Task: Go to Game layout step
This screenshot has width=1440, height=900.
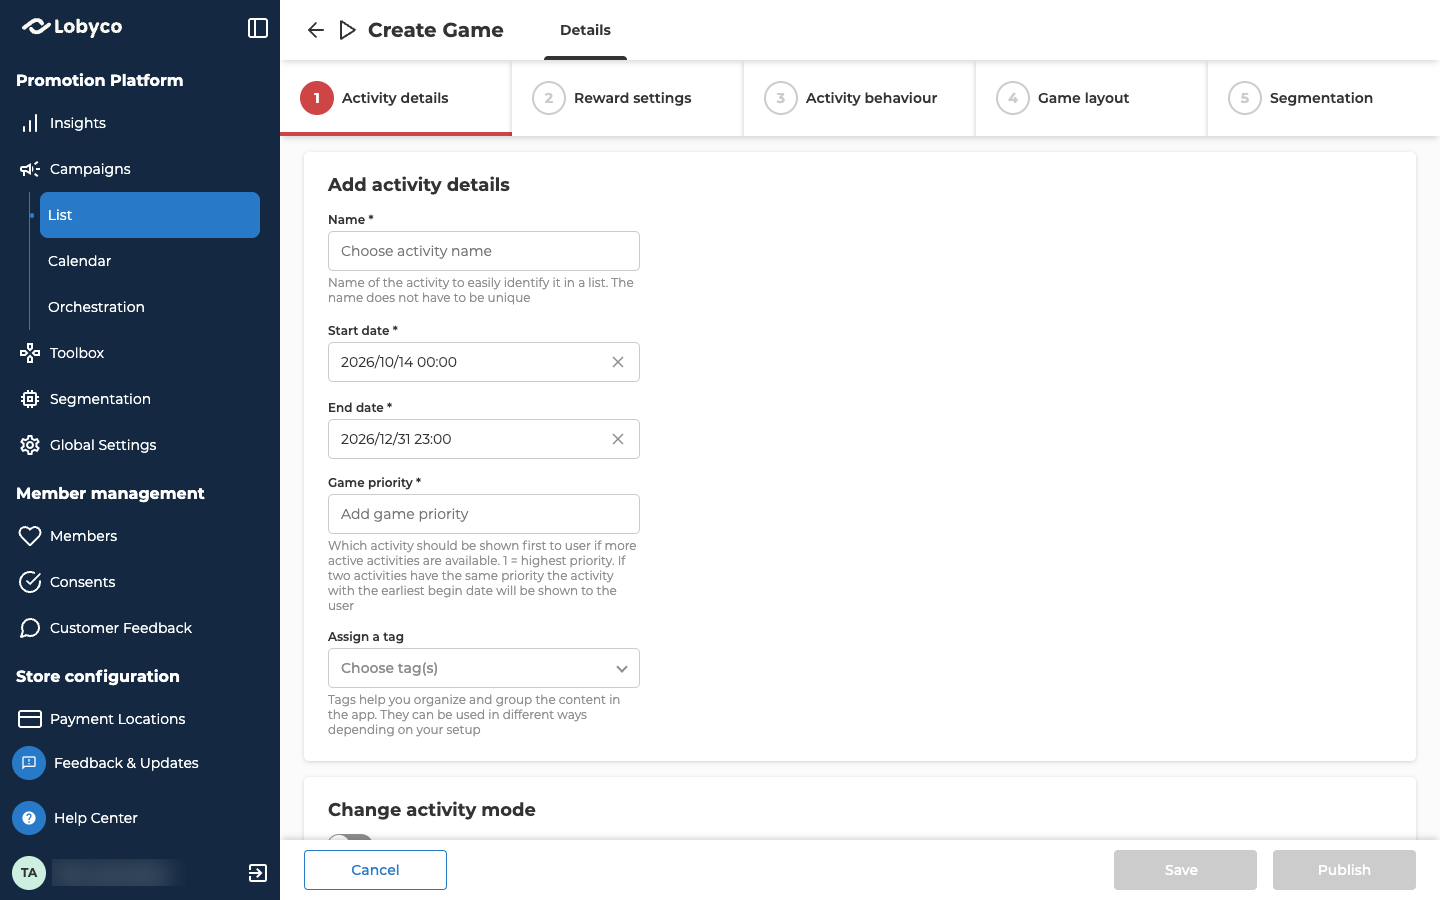Action: (1091, 98)
